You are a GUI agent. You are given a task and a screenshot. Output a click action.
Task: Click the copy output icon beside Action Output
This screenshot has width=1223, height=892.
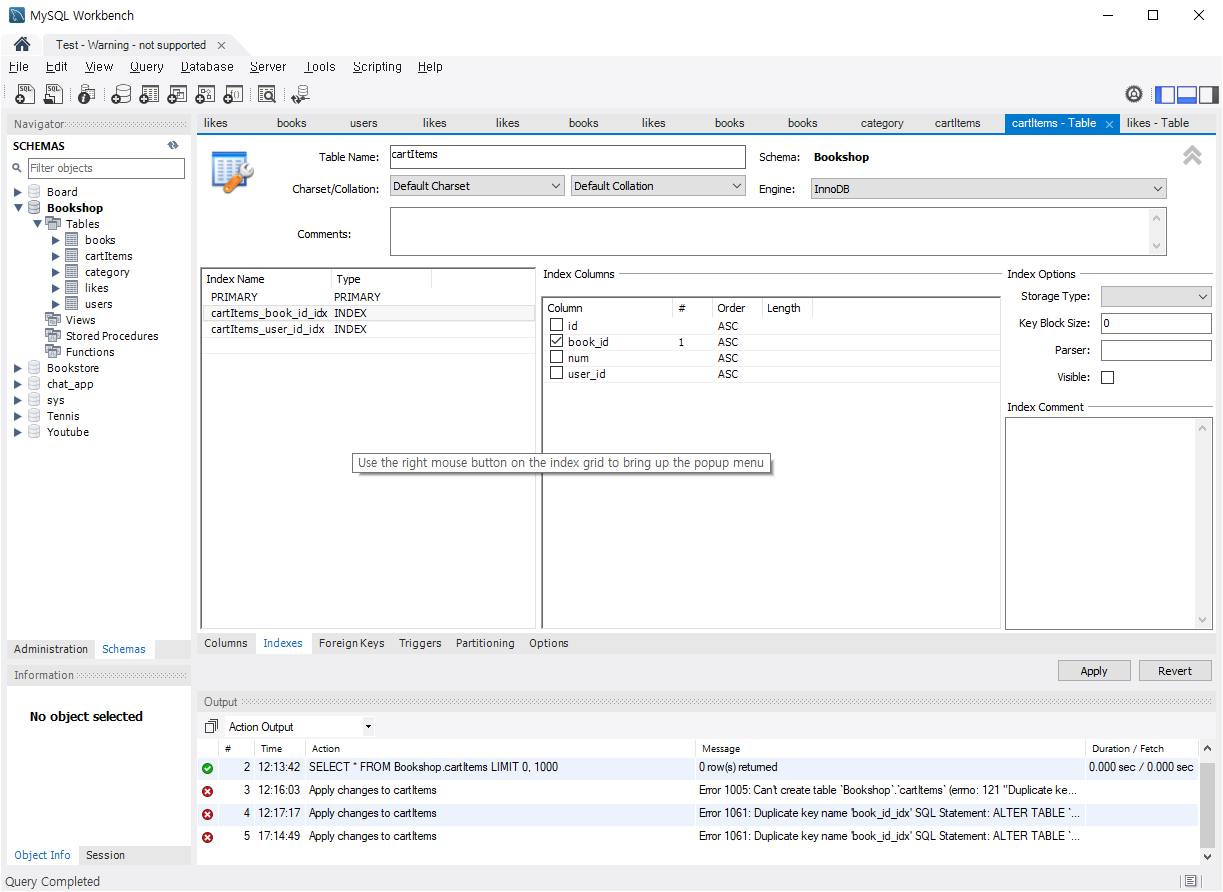[211, 727]
